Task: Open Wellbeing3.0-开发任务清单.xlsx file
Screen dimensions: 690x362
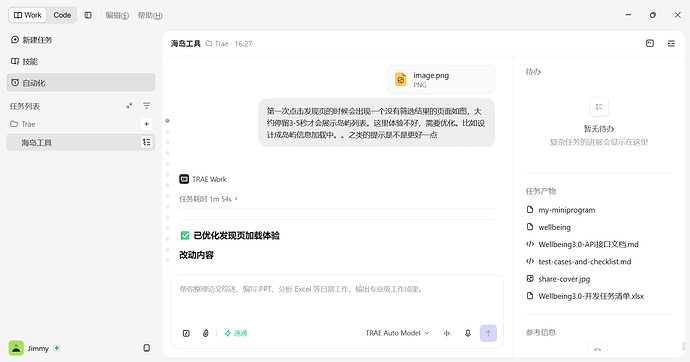Action: coord(585,296)
